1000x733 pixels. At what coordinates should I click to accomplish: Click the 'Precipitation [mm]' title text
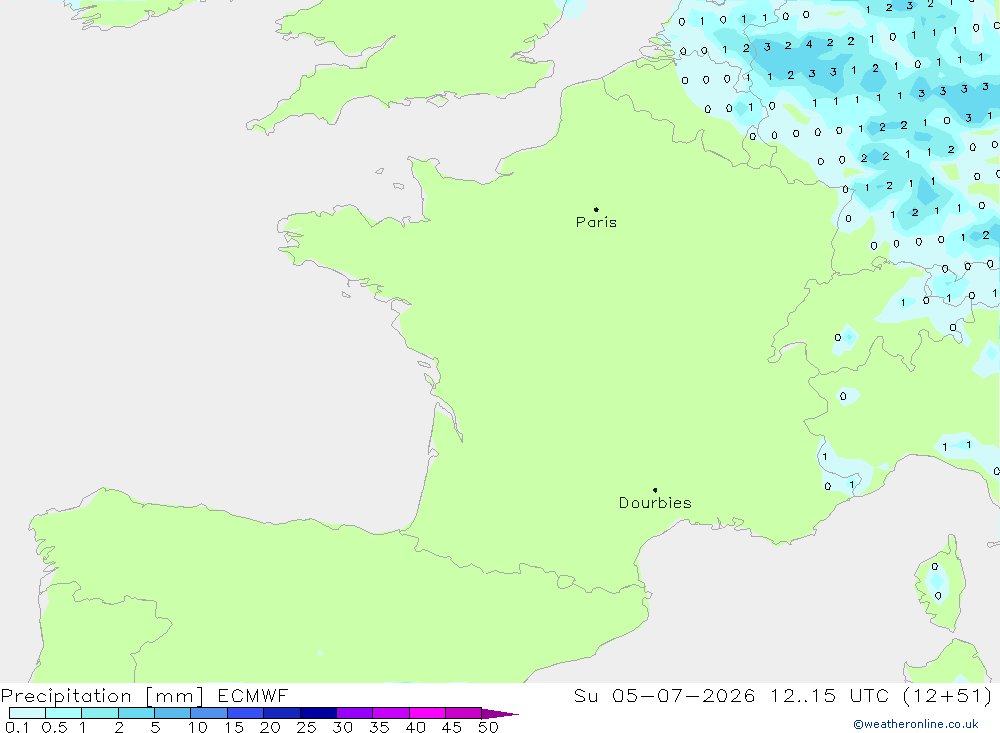tap(102, 695)
